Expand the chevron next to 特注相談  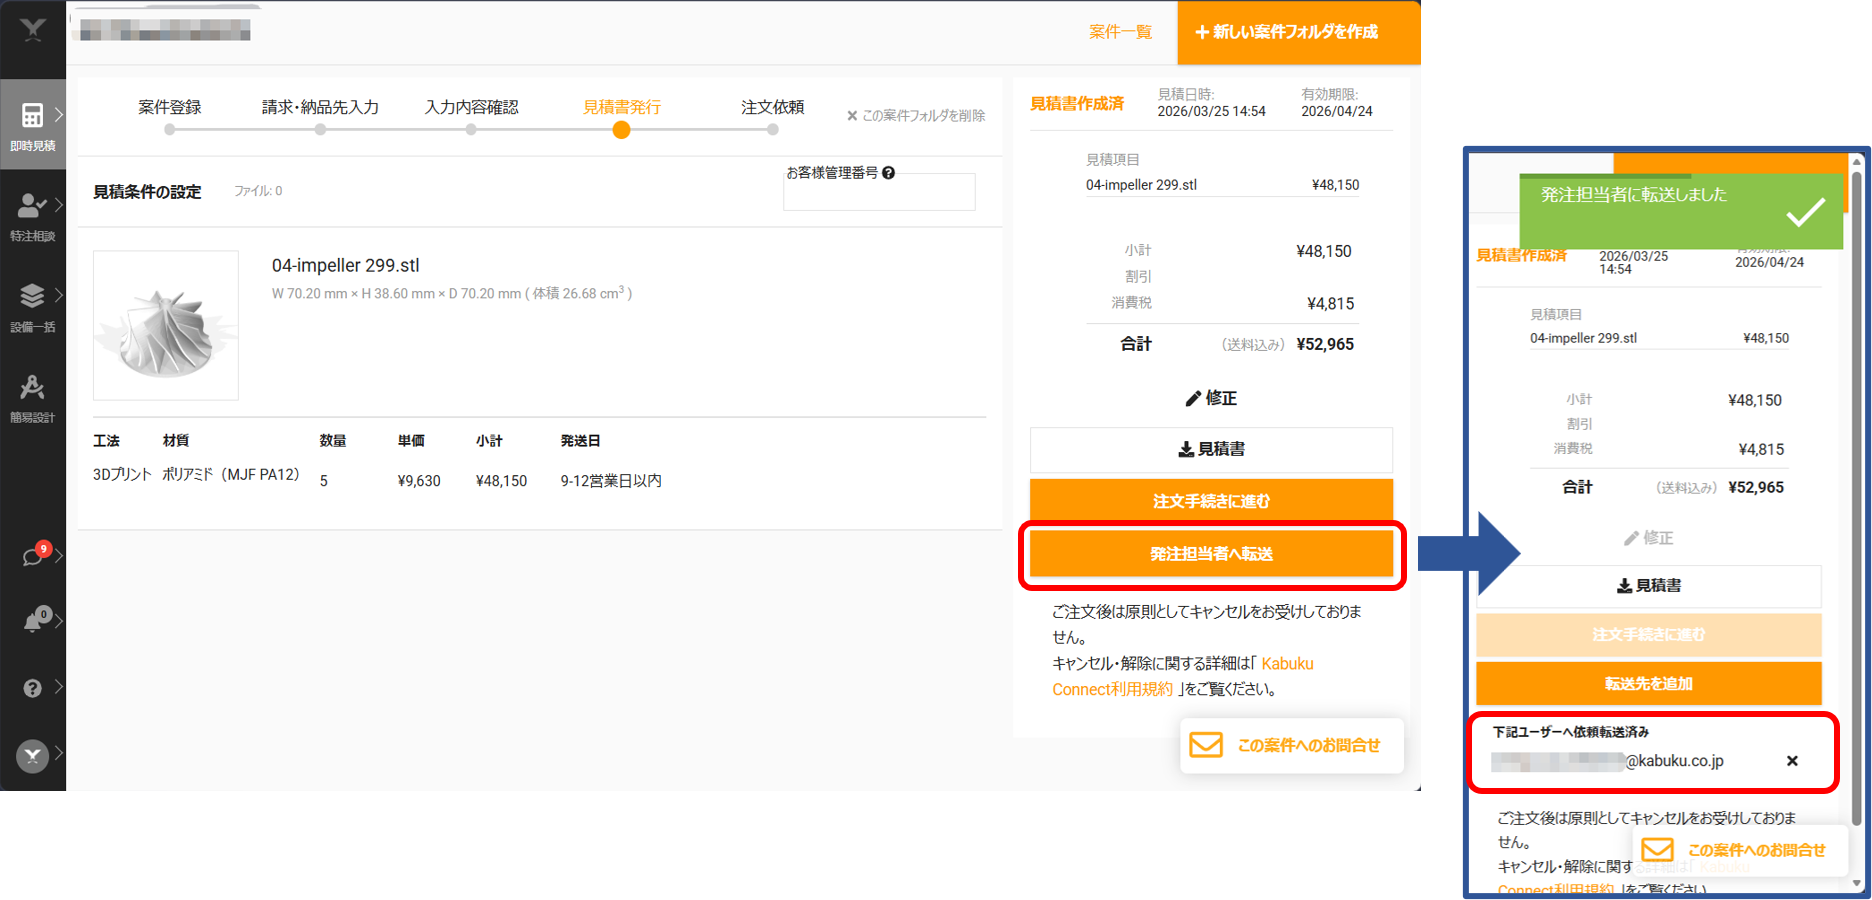[x=59, y=205]
